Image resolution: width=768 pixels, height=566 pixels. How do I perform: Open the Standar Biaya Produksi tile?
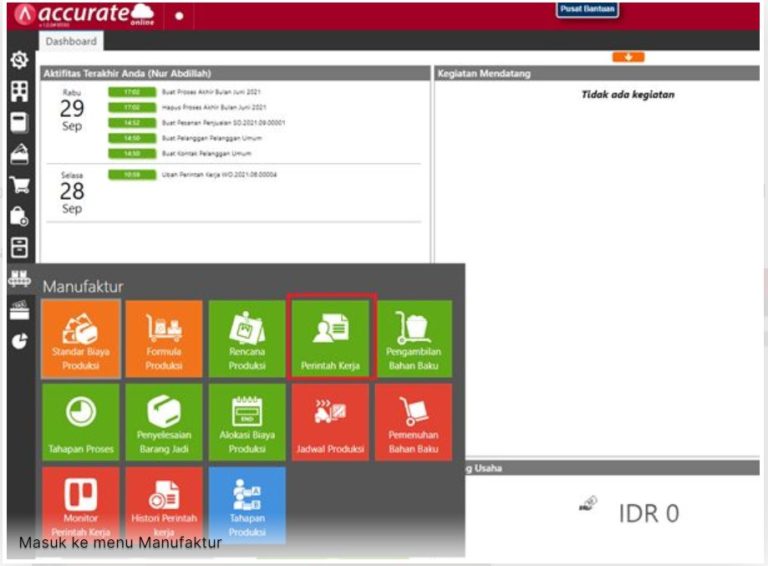click(x=81, y=339)
